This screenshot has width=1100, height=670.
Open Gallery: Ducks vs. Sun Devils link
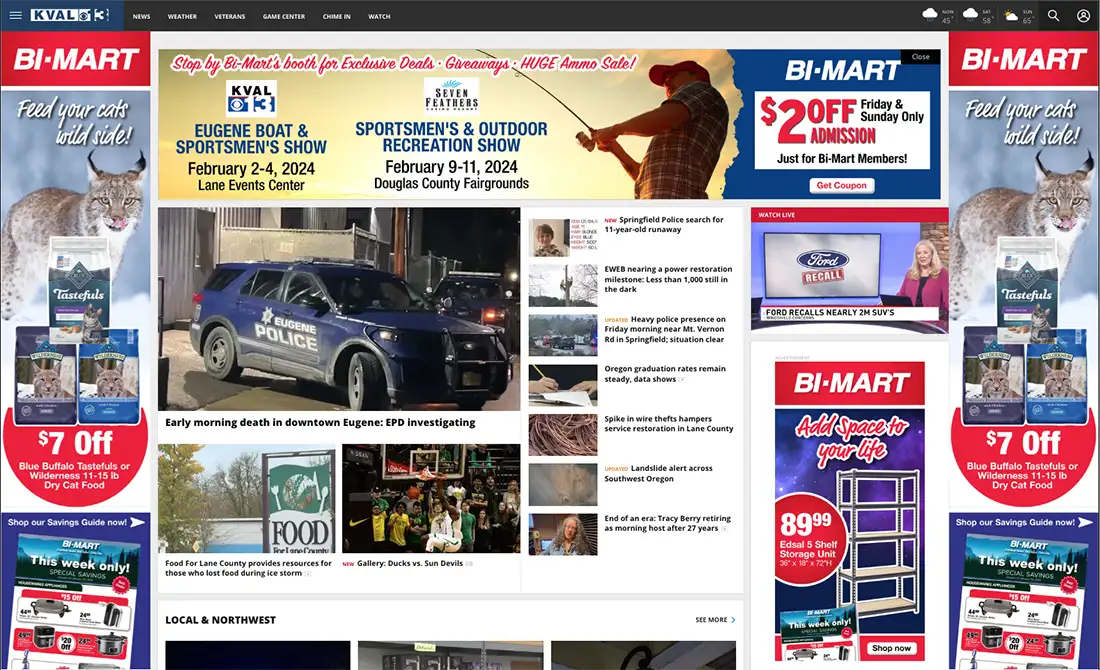410,563
